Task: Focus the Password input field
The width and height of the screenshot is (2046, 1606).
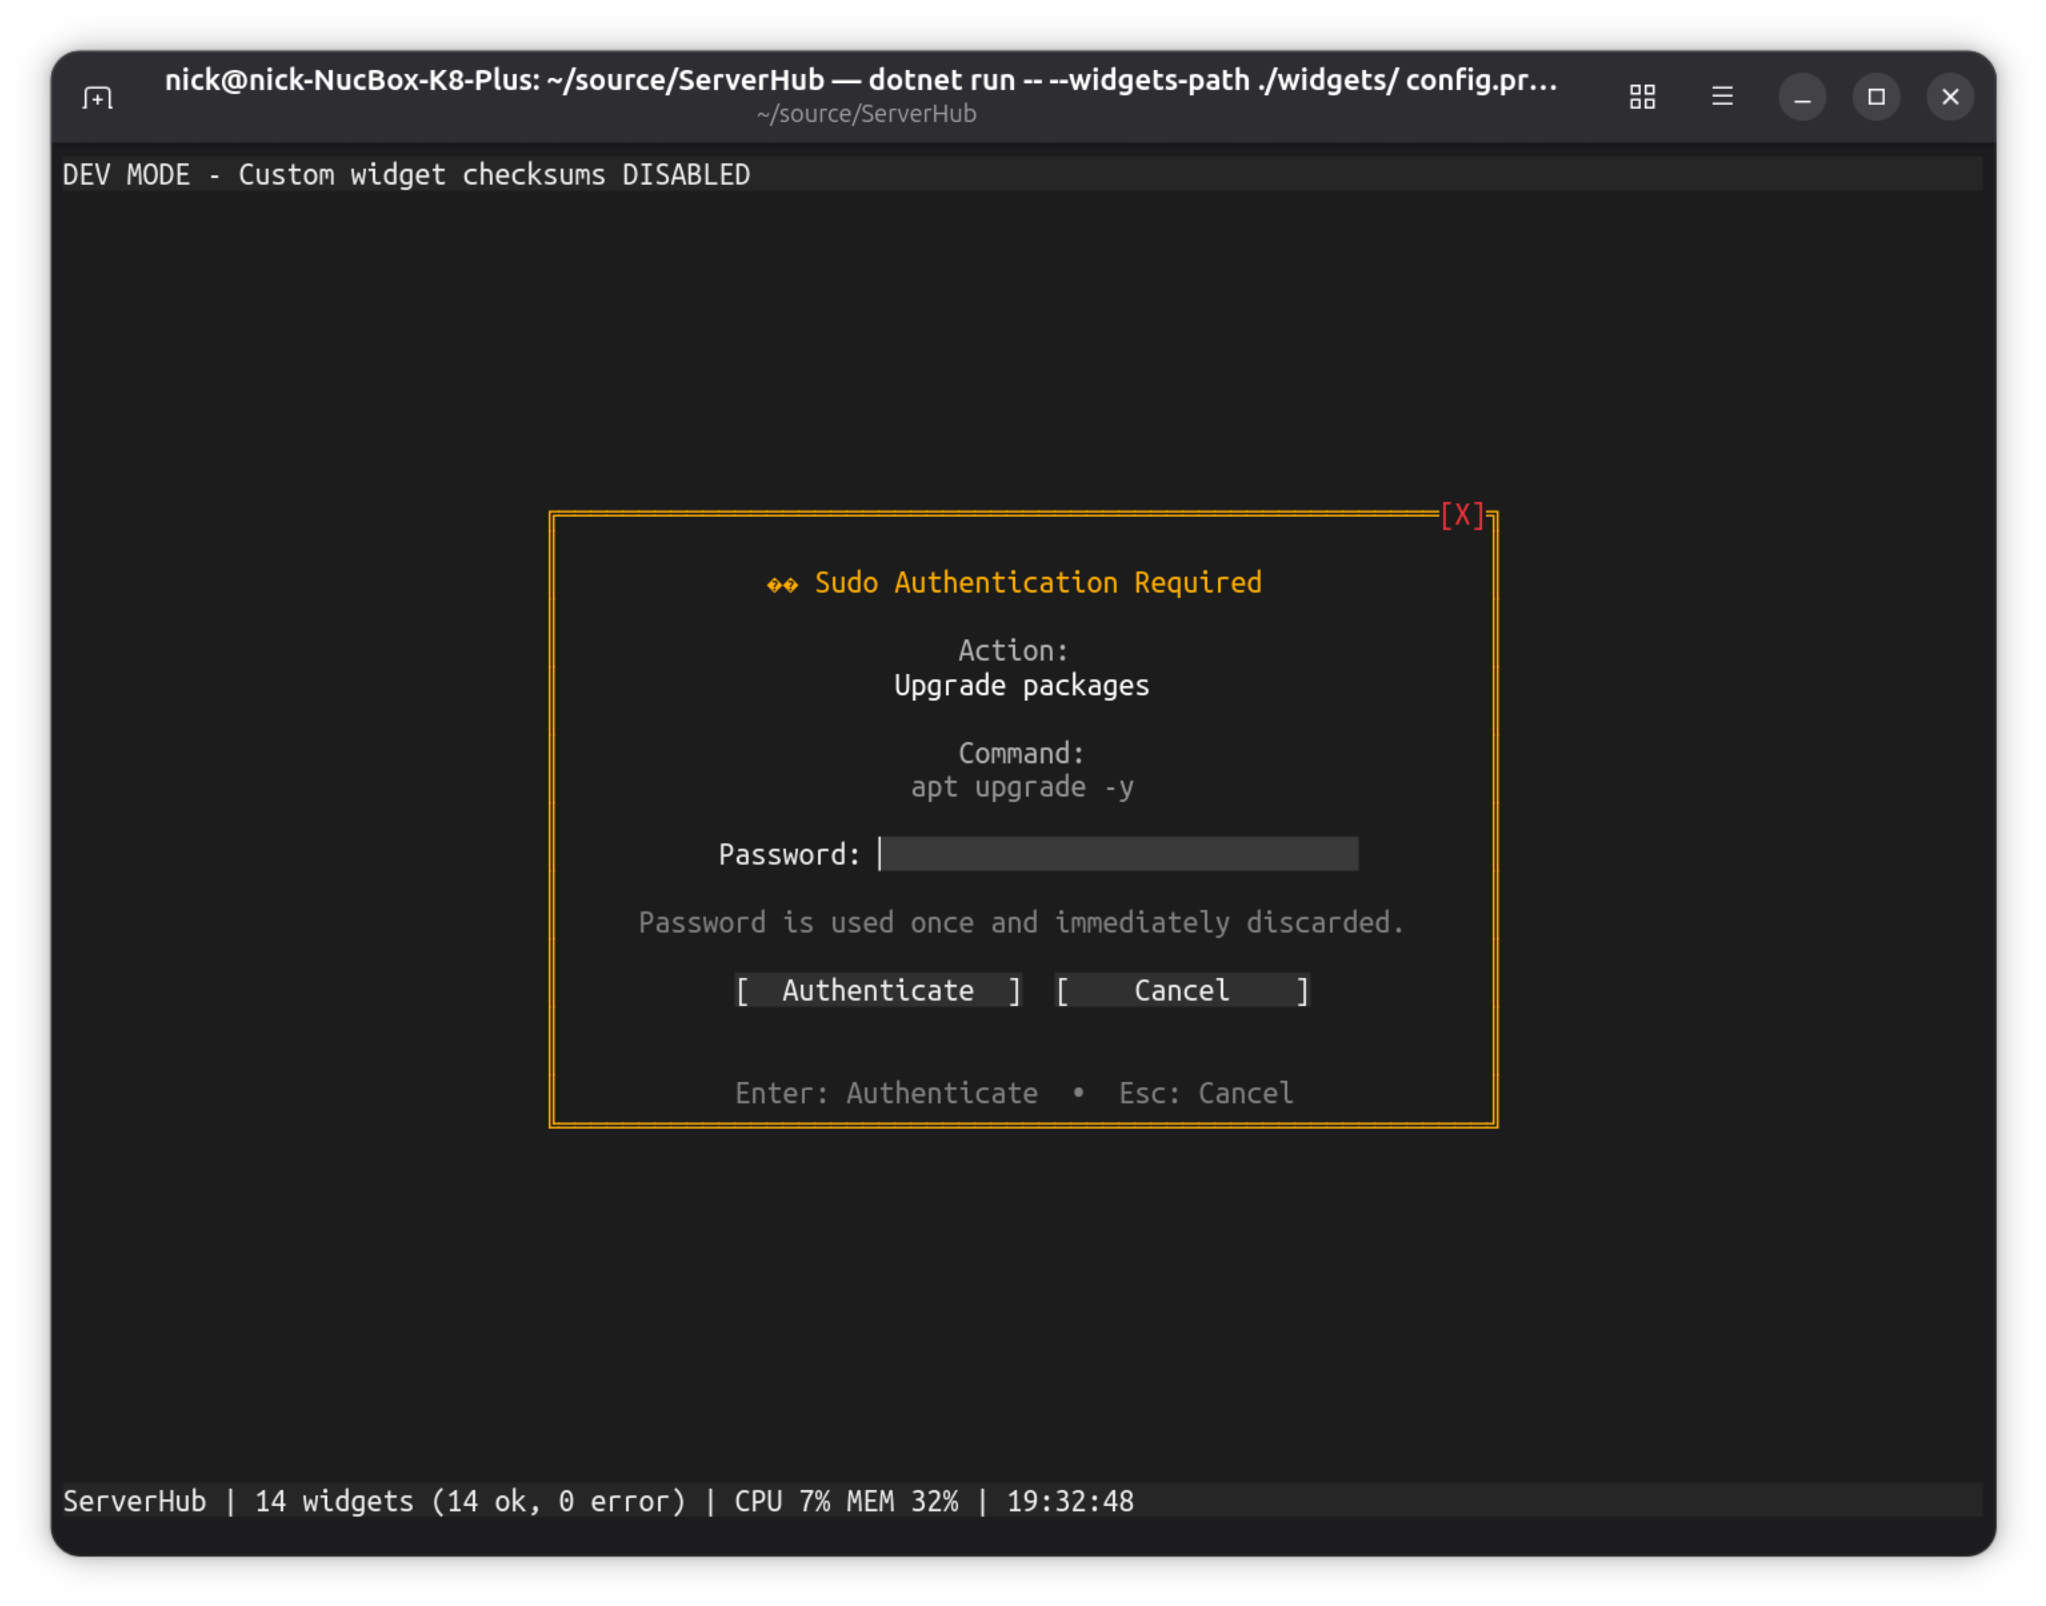Action: click(x=1118, y=854)
